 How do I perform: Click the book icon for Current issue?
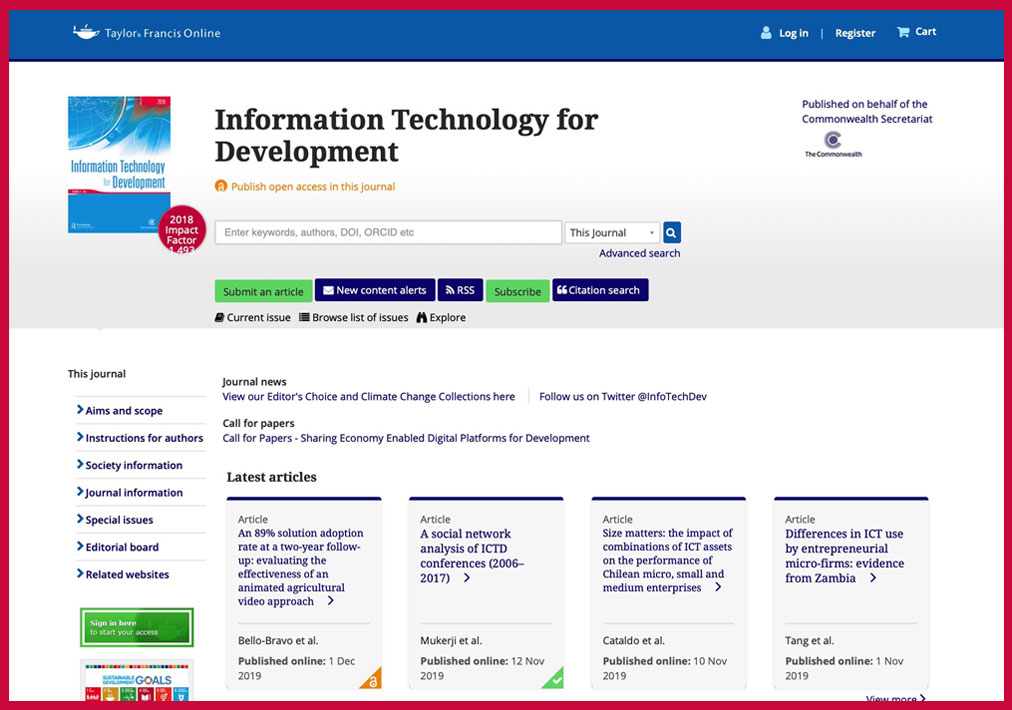[219, 318]
